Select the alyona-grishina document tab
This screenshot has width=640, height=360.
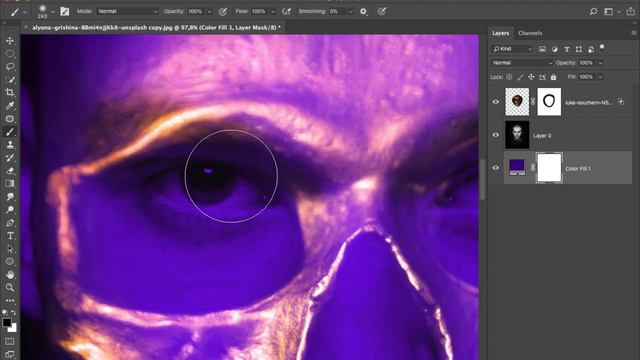[x=156, y=27]
